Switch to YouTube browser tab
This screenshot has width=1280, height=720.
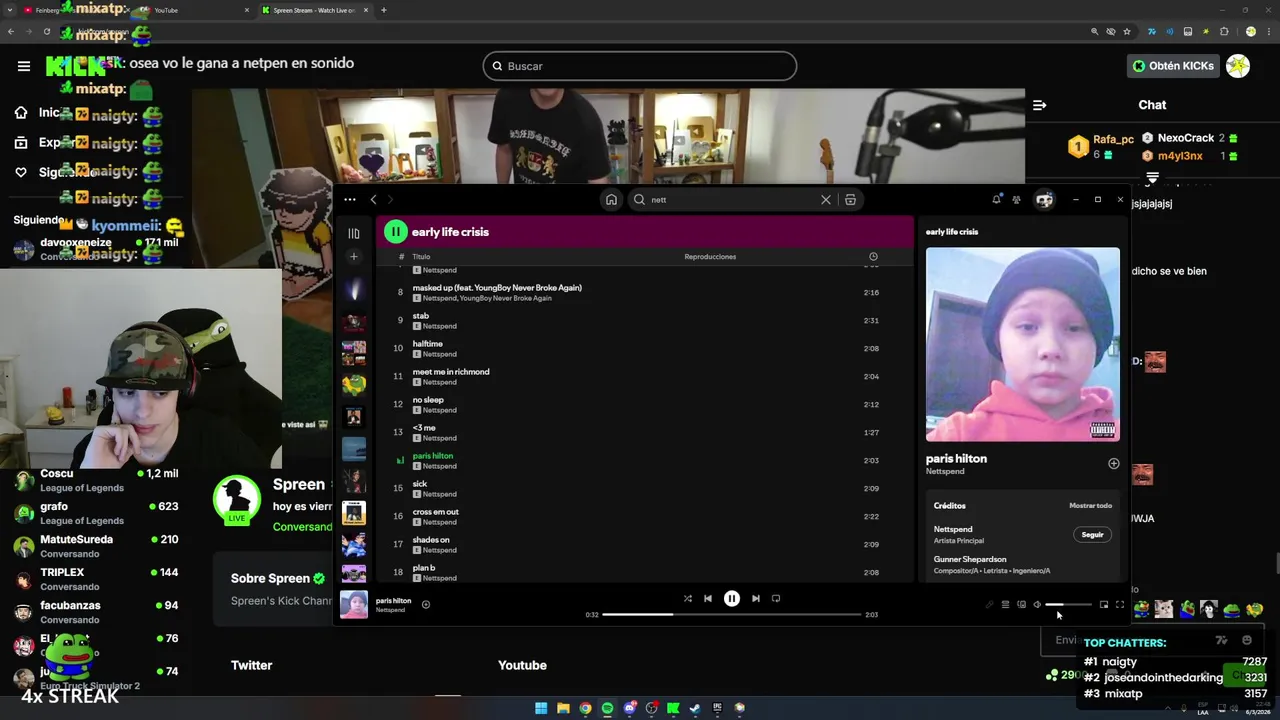click(x=192, y=10)
